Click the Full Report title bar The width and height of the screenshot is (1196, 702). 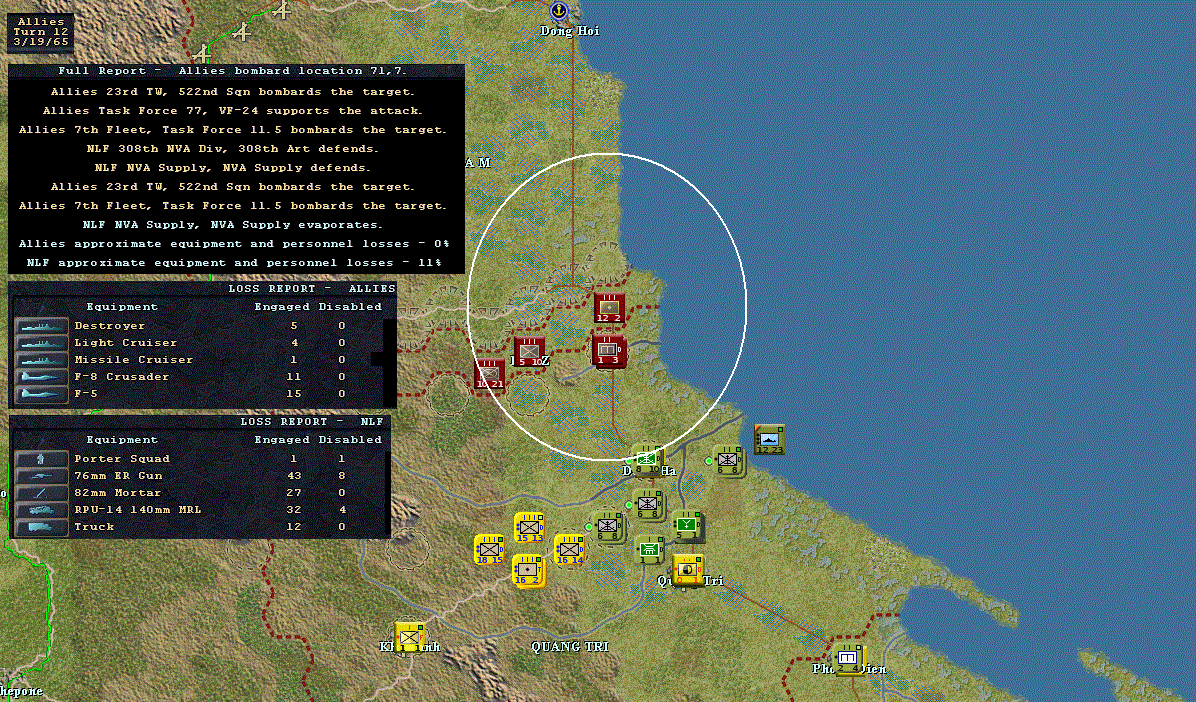point(236,71)
